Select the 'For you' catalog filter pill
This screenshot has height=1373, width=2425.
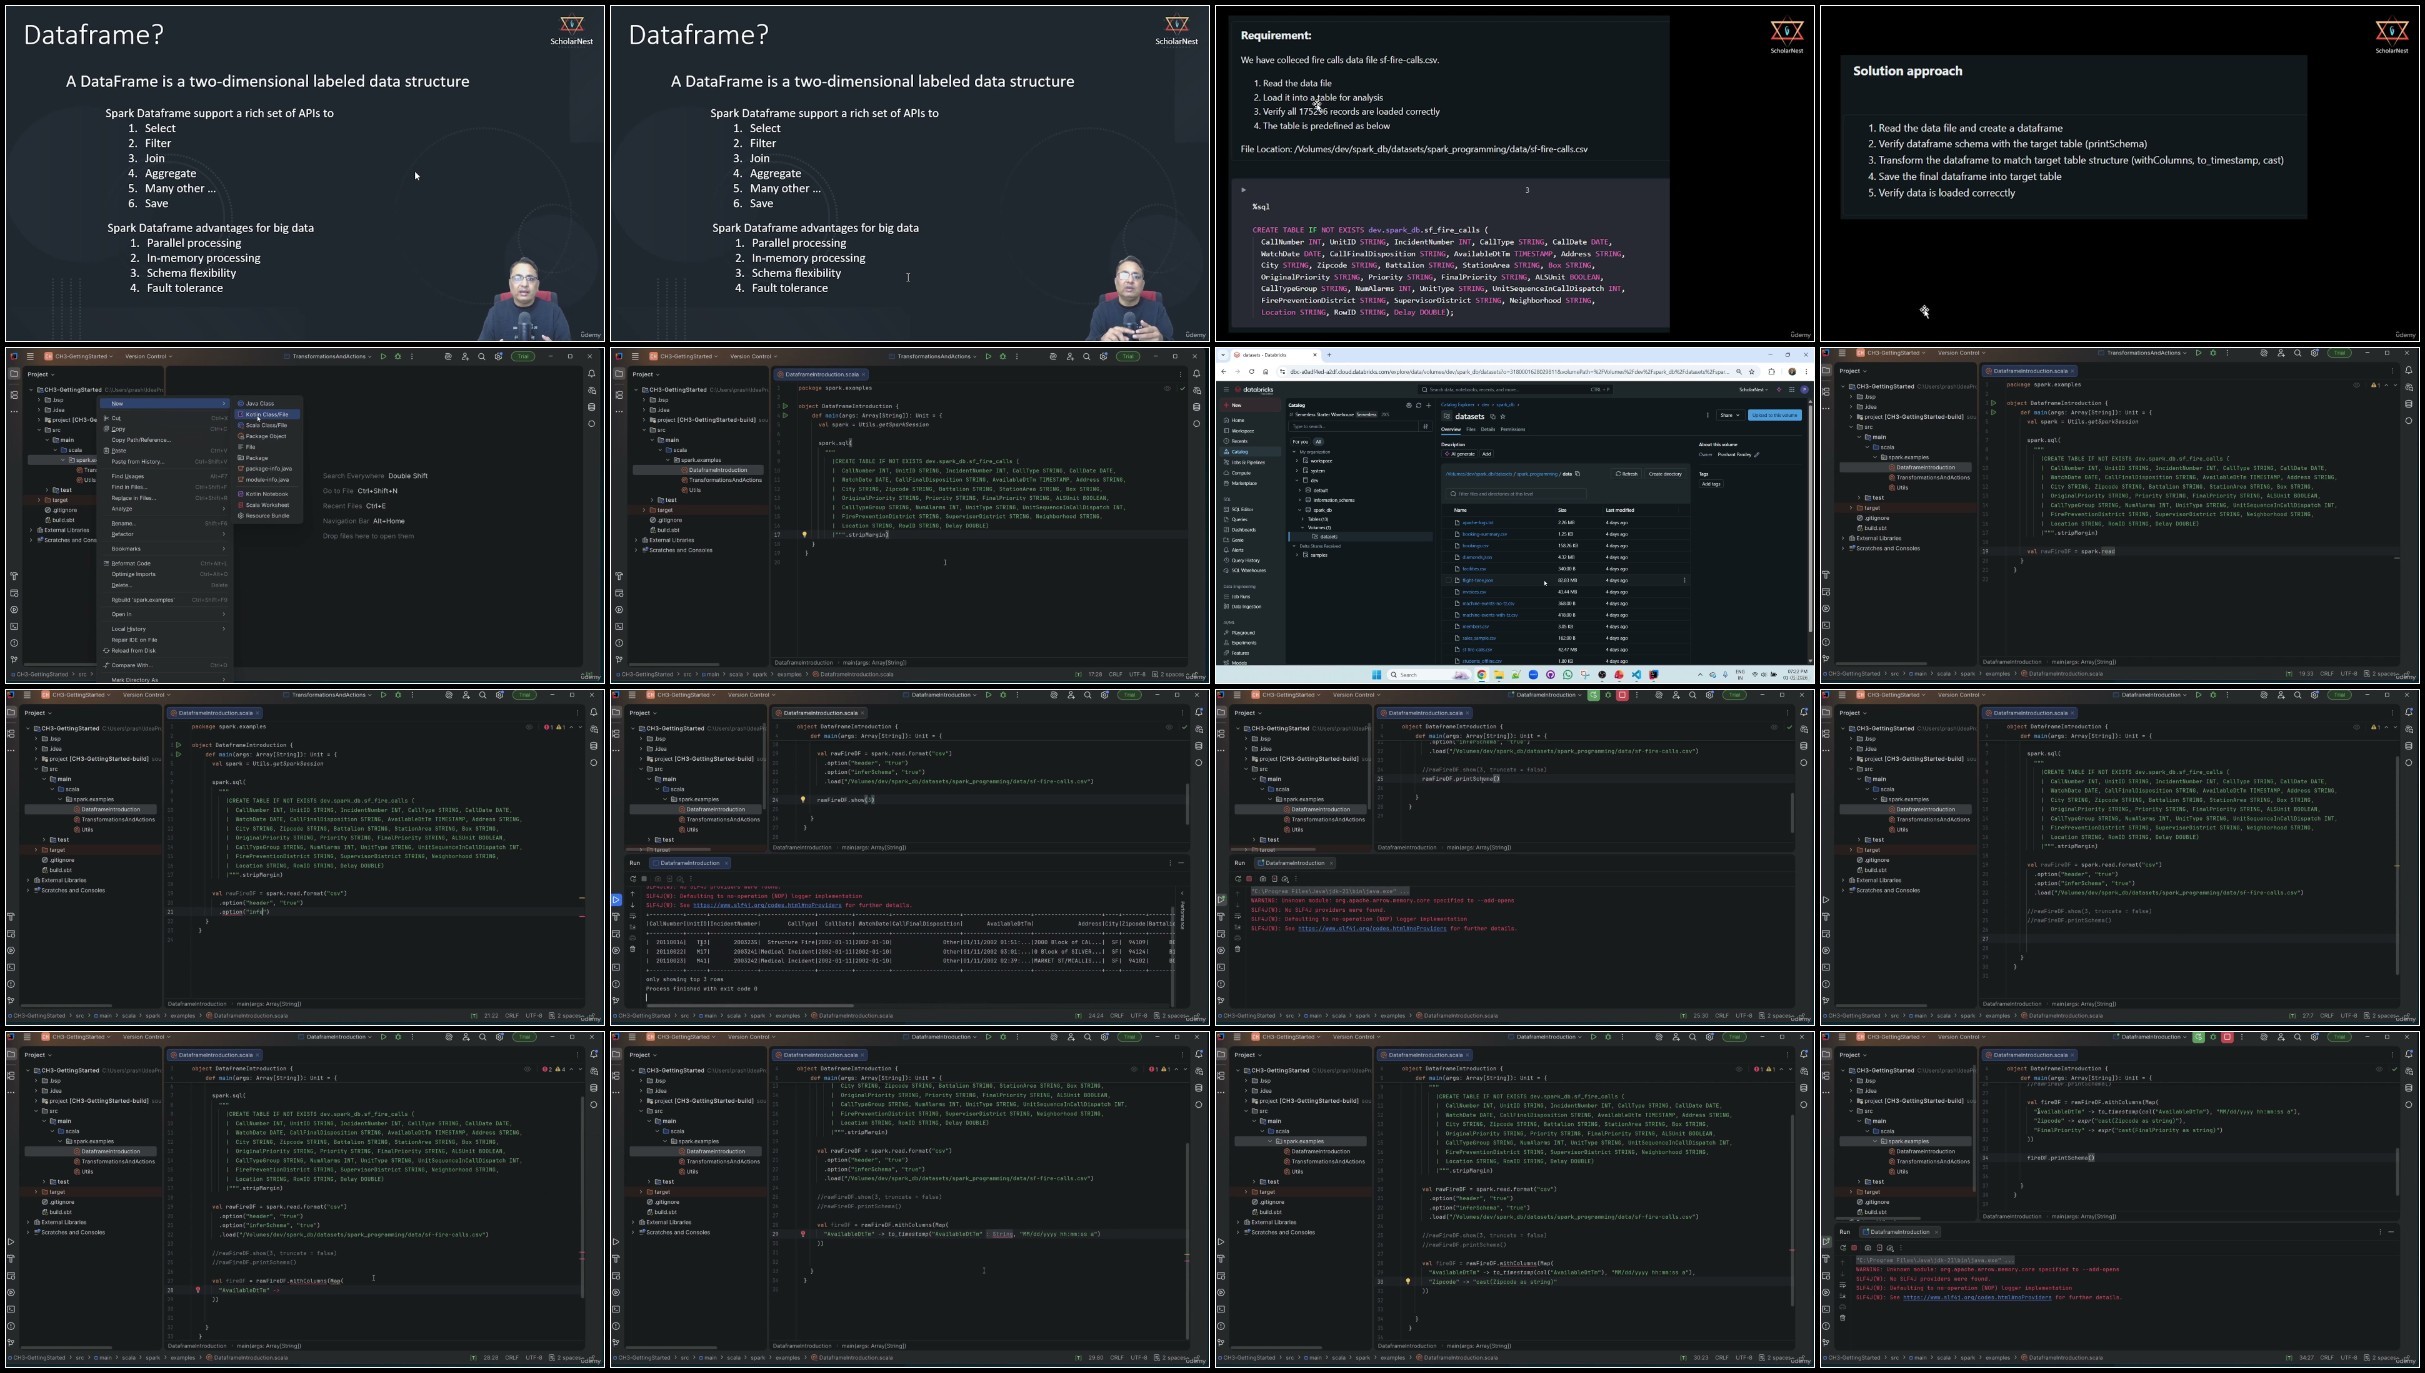(1300, 442)
